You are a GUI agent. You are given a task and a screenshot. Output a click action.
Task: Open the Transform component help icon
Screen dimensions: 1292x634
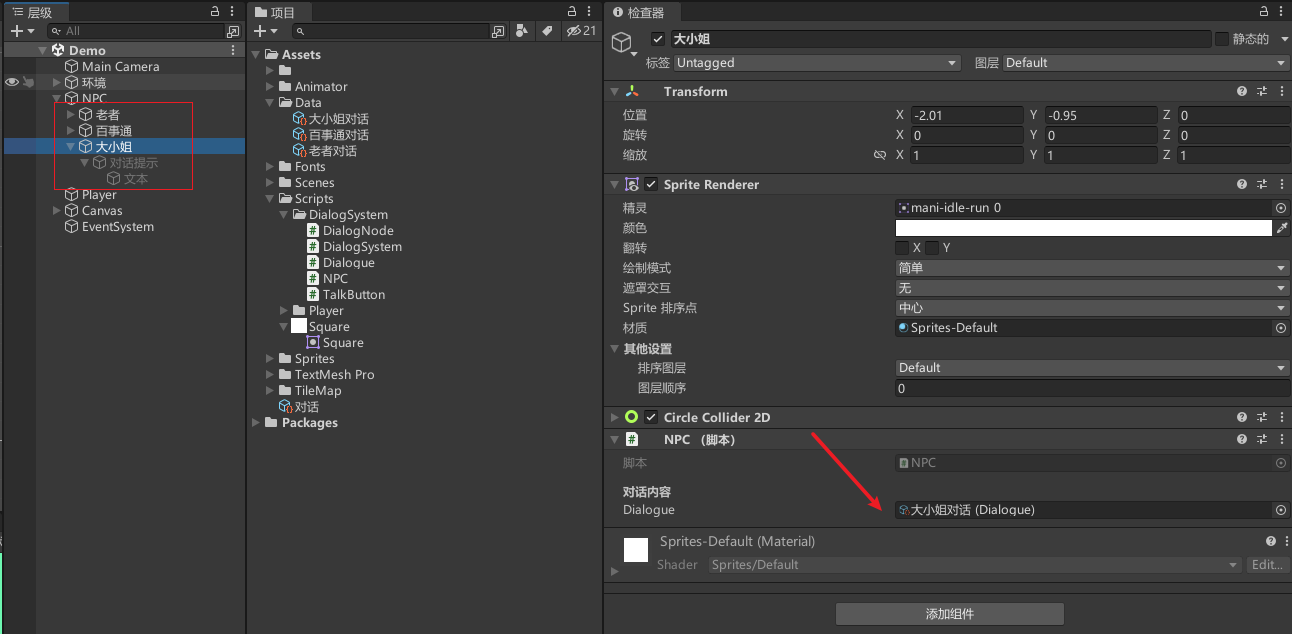point(1242,91)
